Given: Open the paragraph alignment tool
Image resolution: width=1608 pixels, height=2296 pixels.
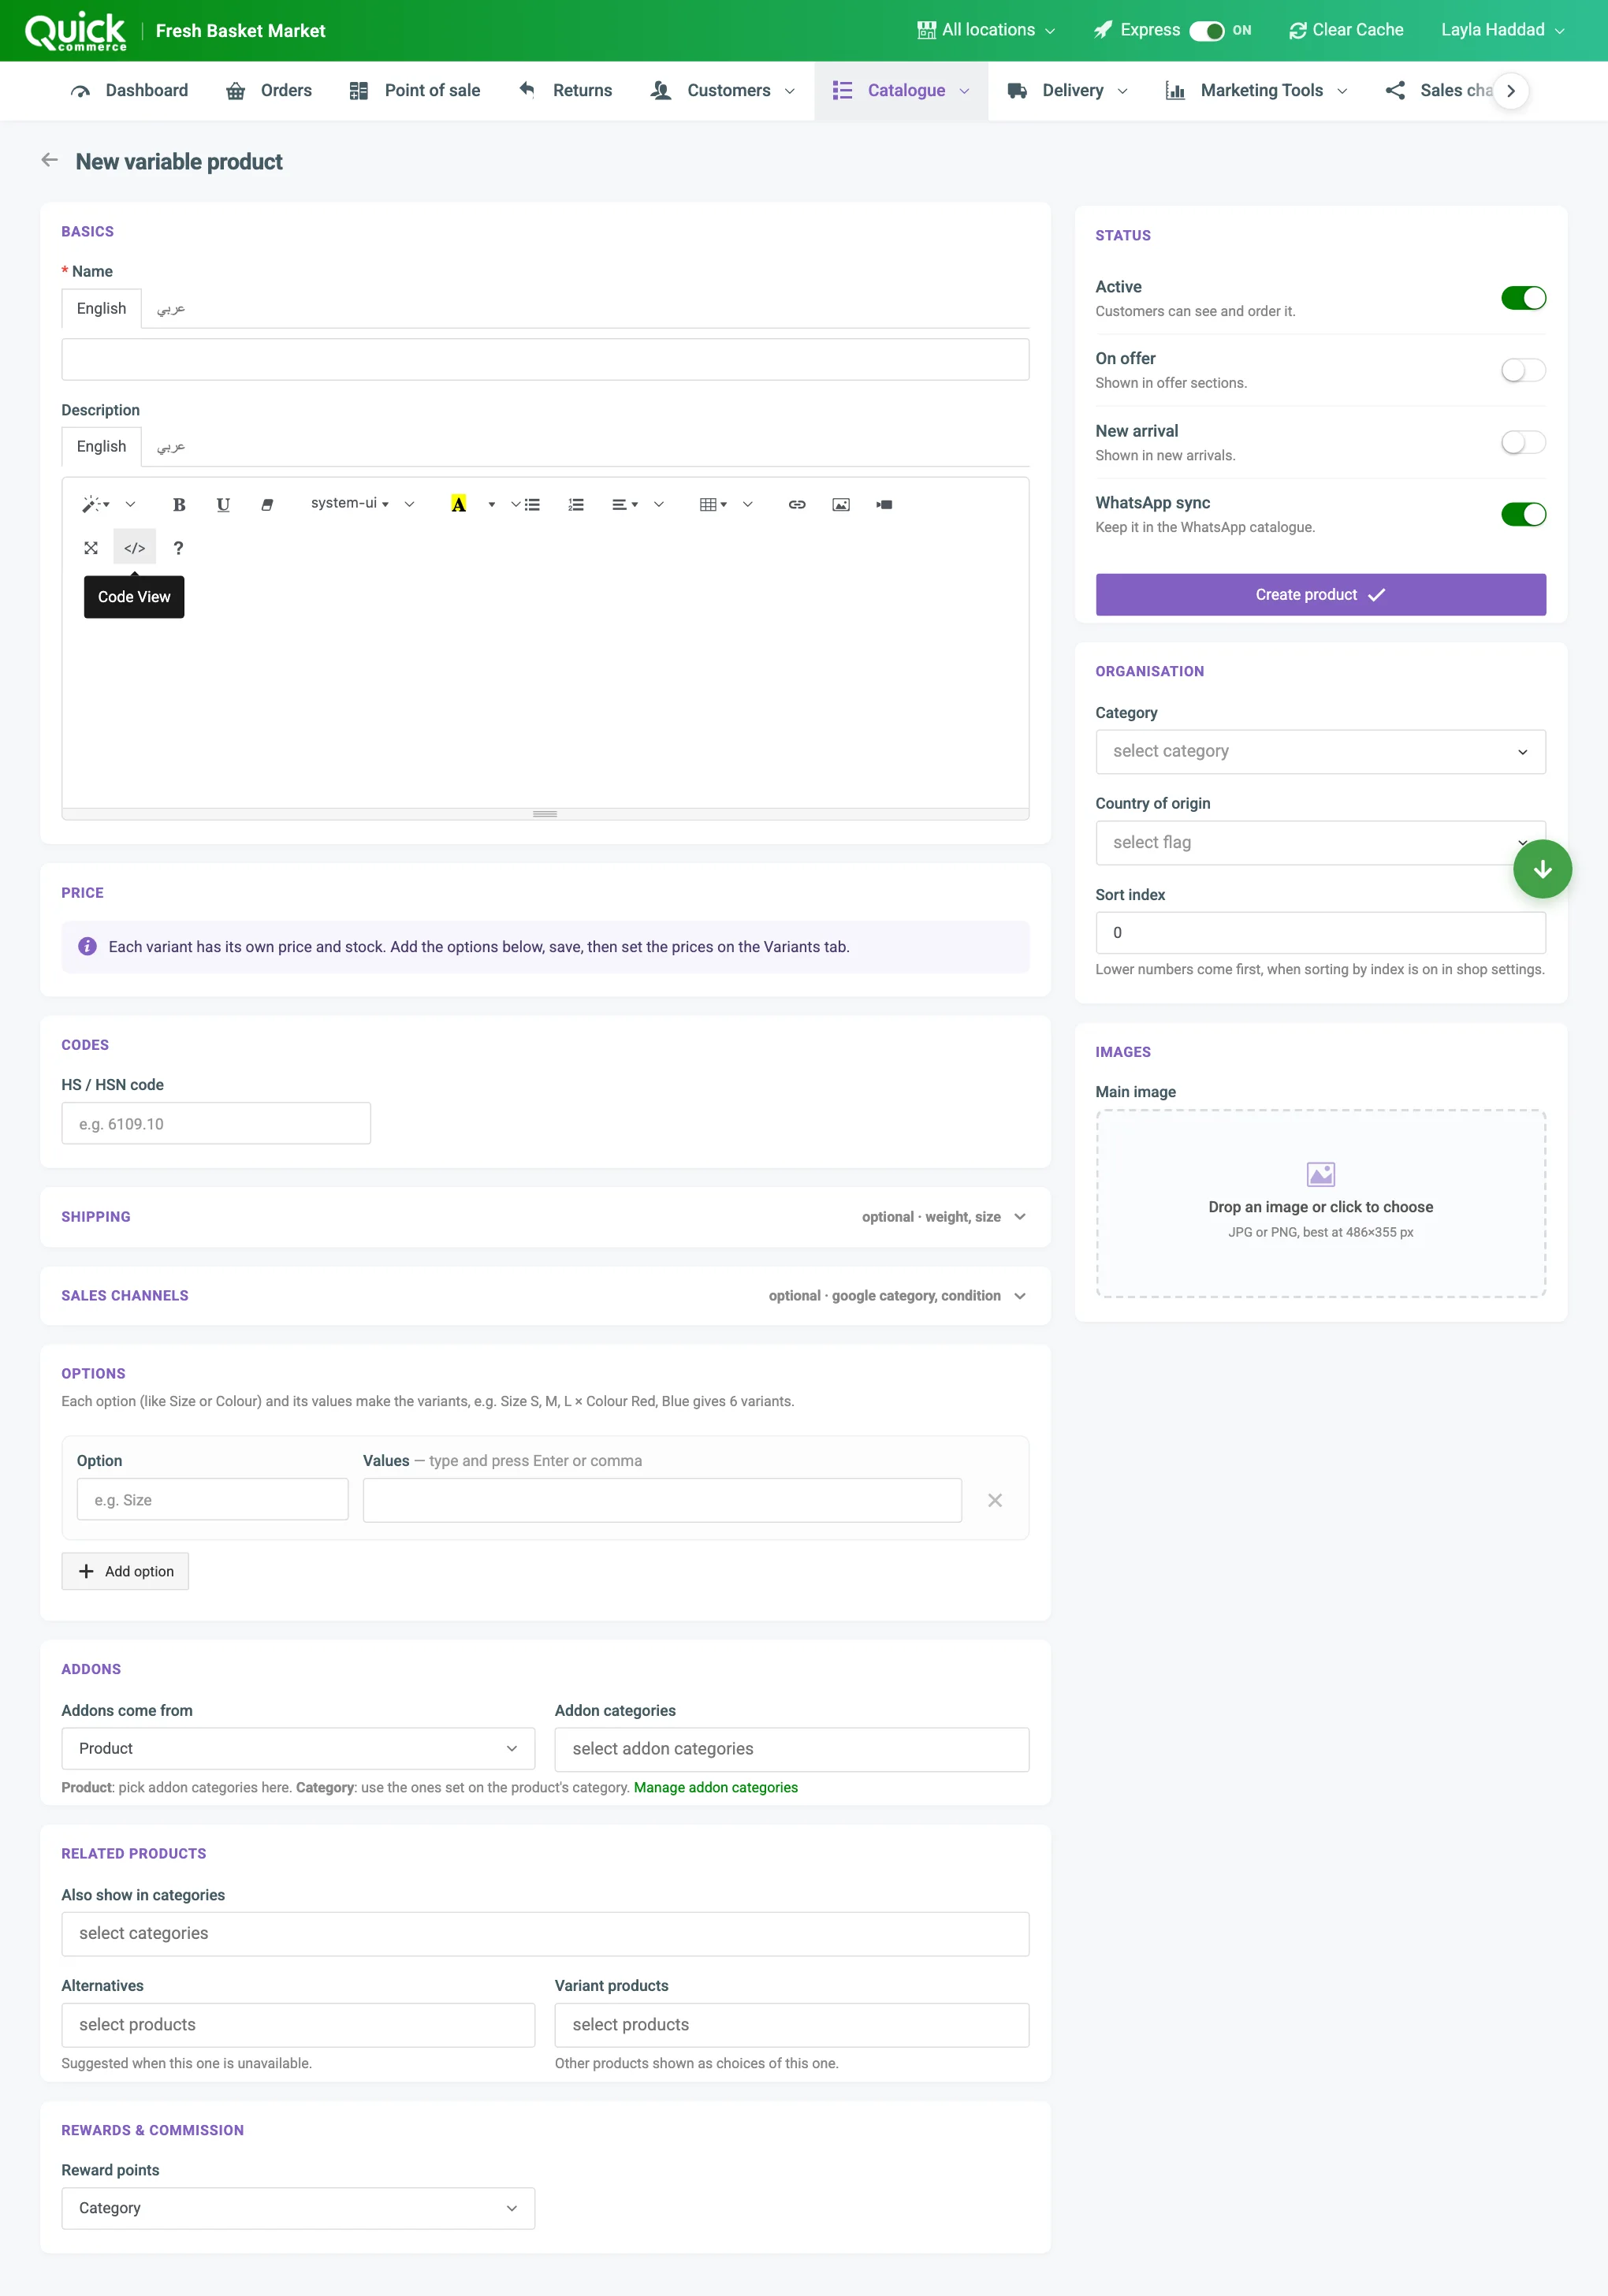Looking at the screenshot, I should (x=625, y=504).
